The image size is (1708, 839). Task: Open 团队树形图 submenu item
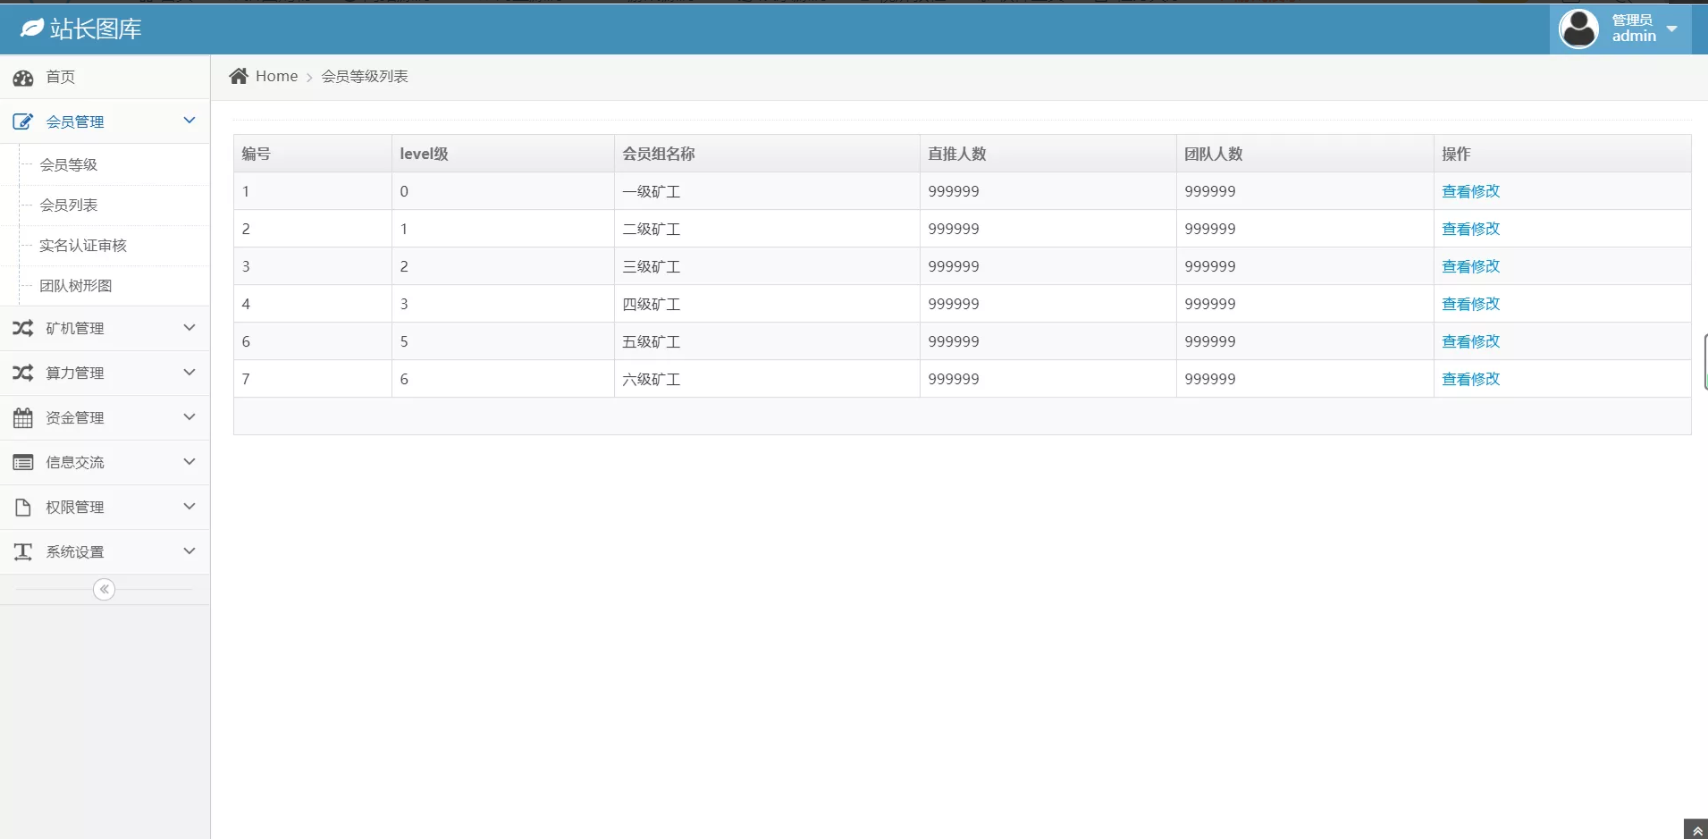pyautogui.click(x=76, y=285)
